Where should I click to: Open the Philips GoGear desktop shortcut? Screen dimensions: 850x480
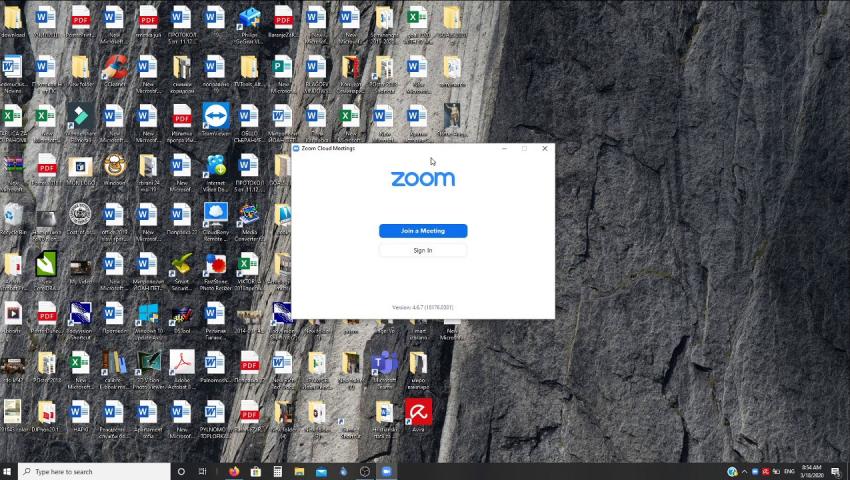[x=249, y=23]
